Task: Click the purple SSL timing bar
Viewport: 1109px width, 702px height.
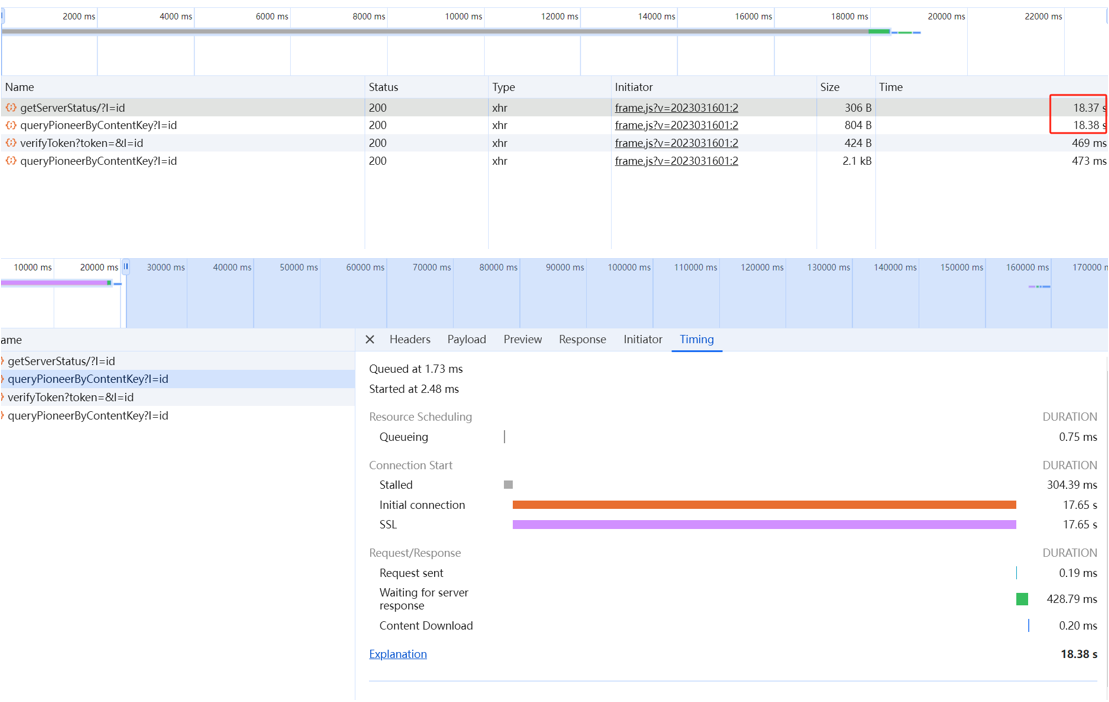Action: (x=764, y=525)
